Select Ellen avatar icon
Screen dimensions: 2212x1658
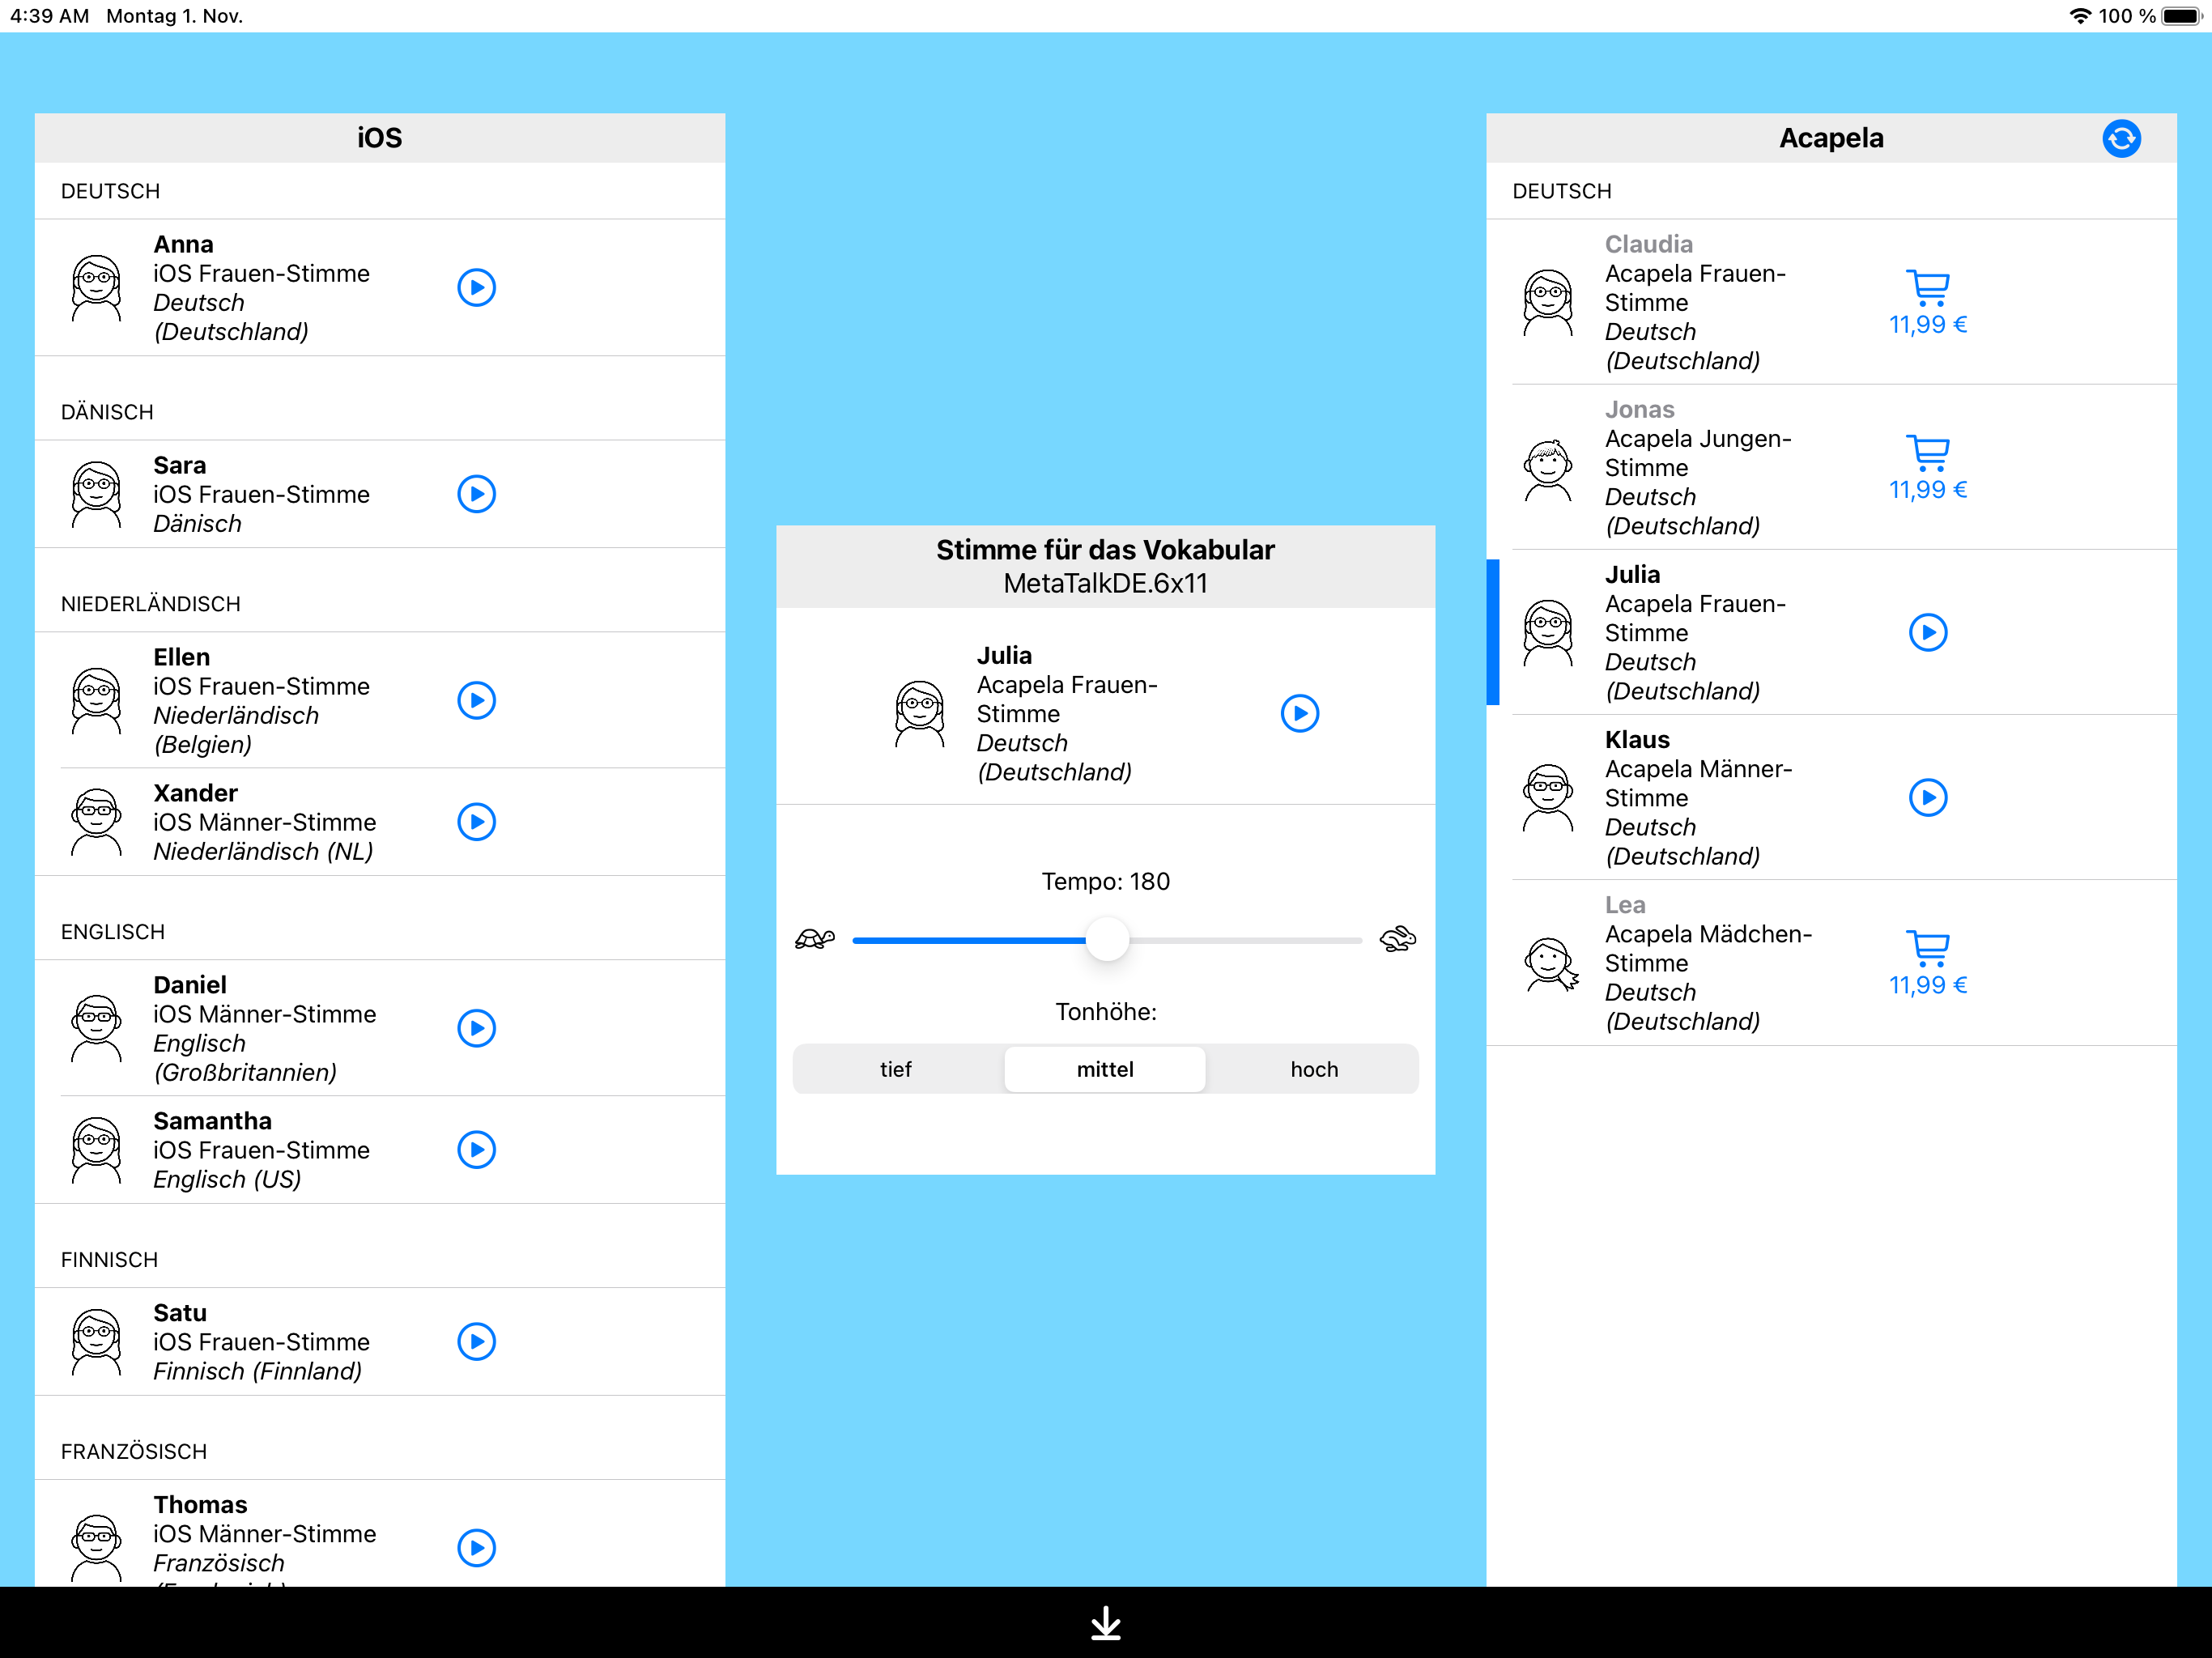pyautogui.click(x=97, y=701)
